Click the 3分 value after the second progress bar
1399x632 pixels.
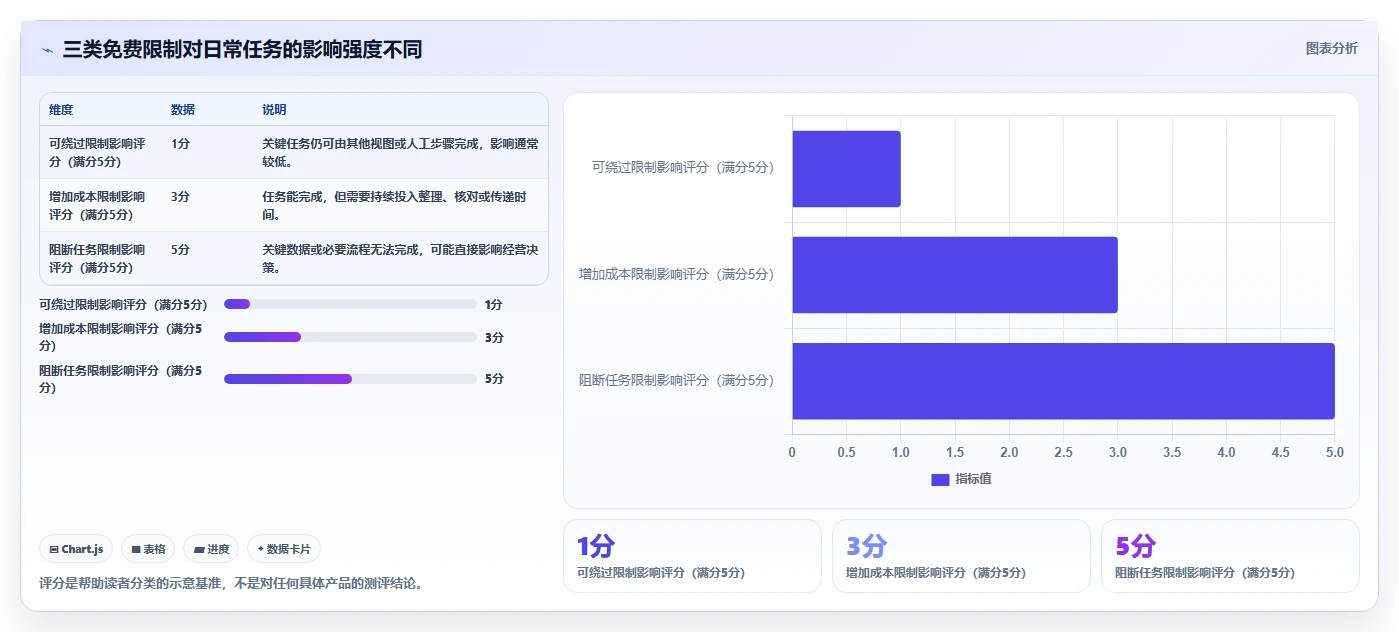point(493,338)
